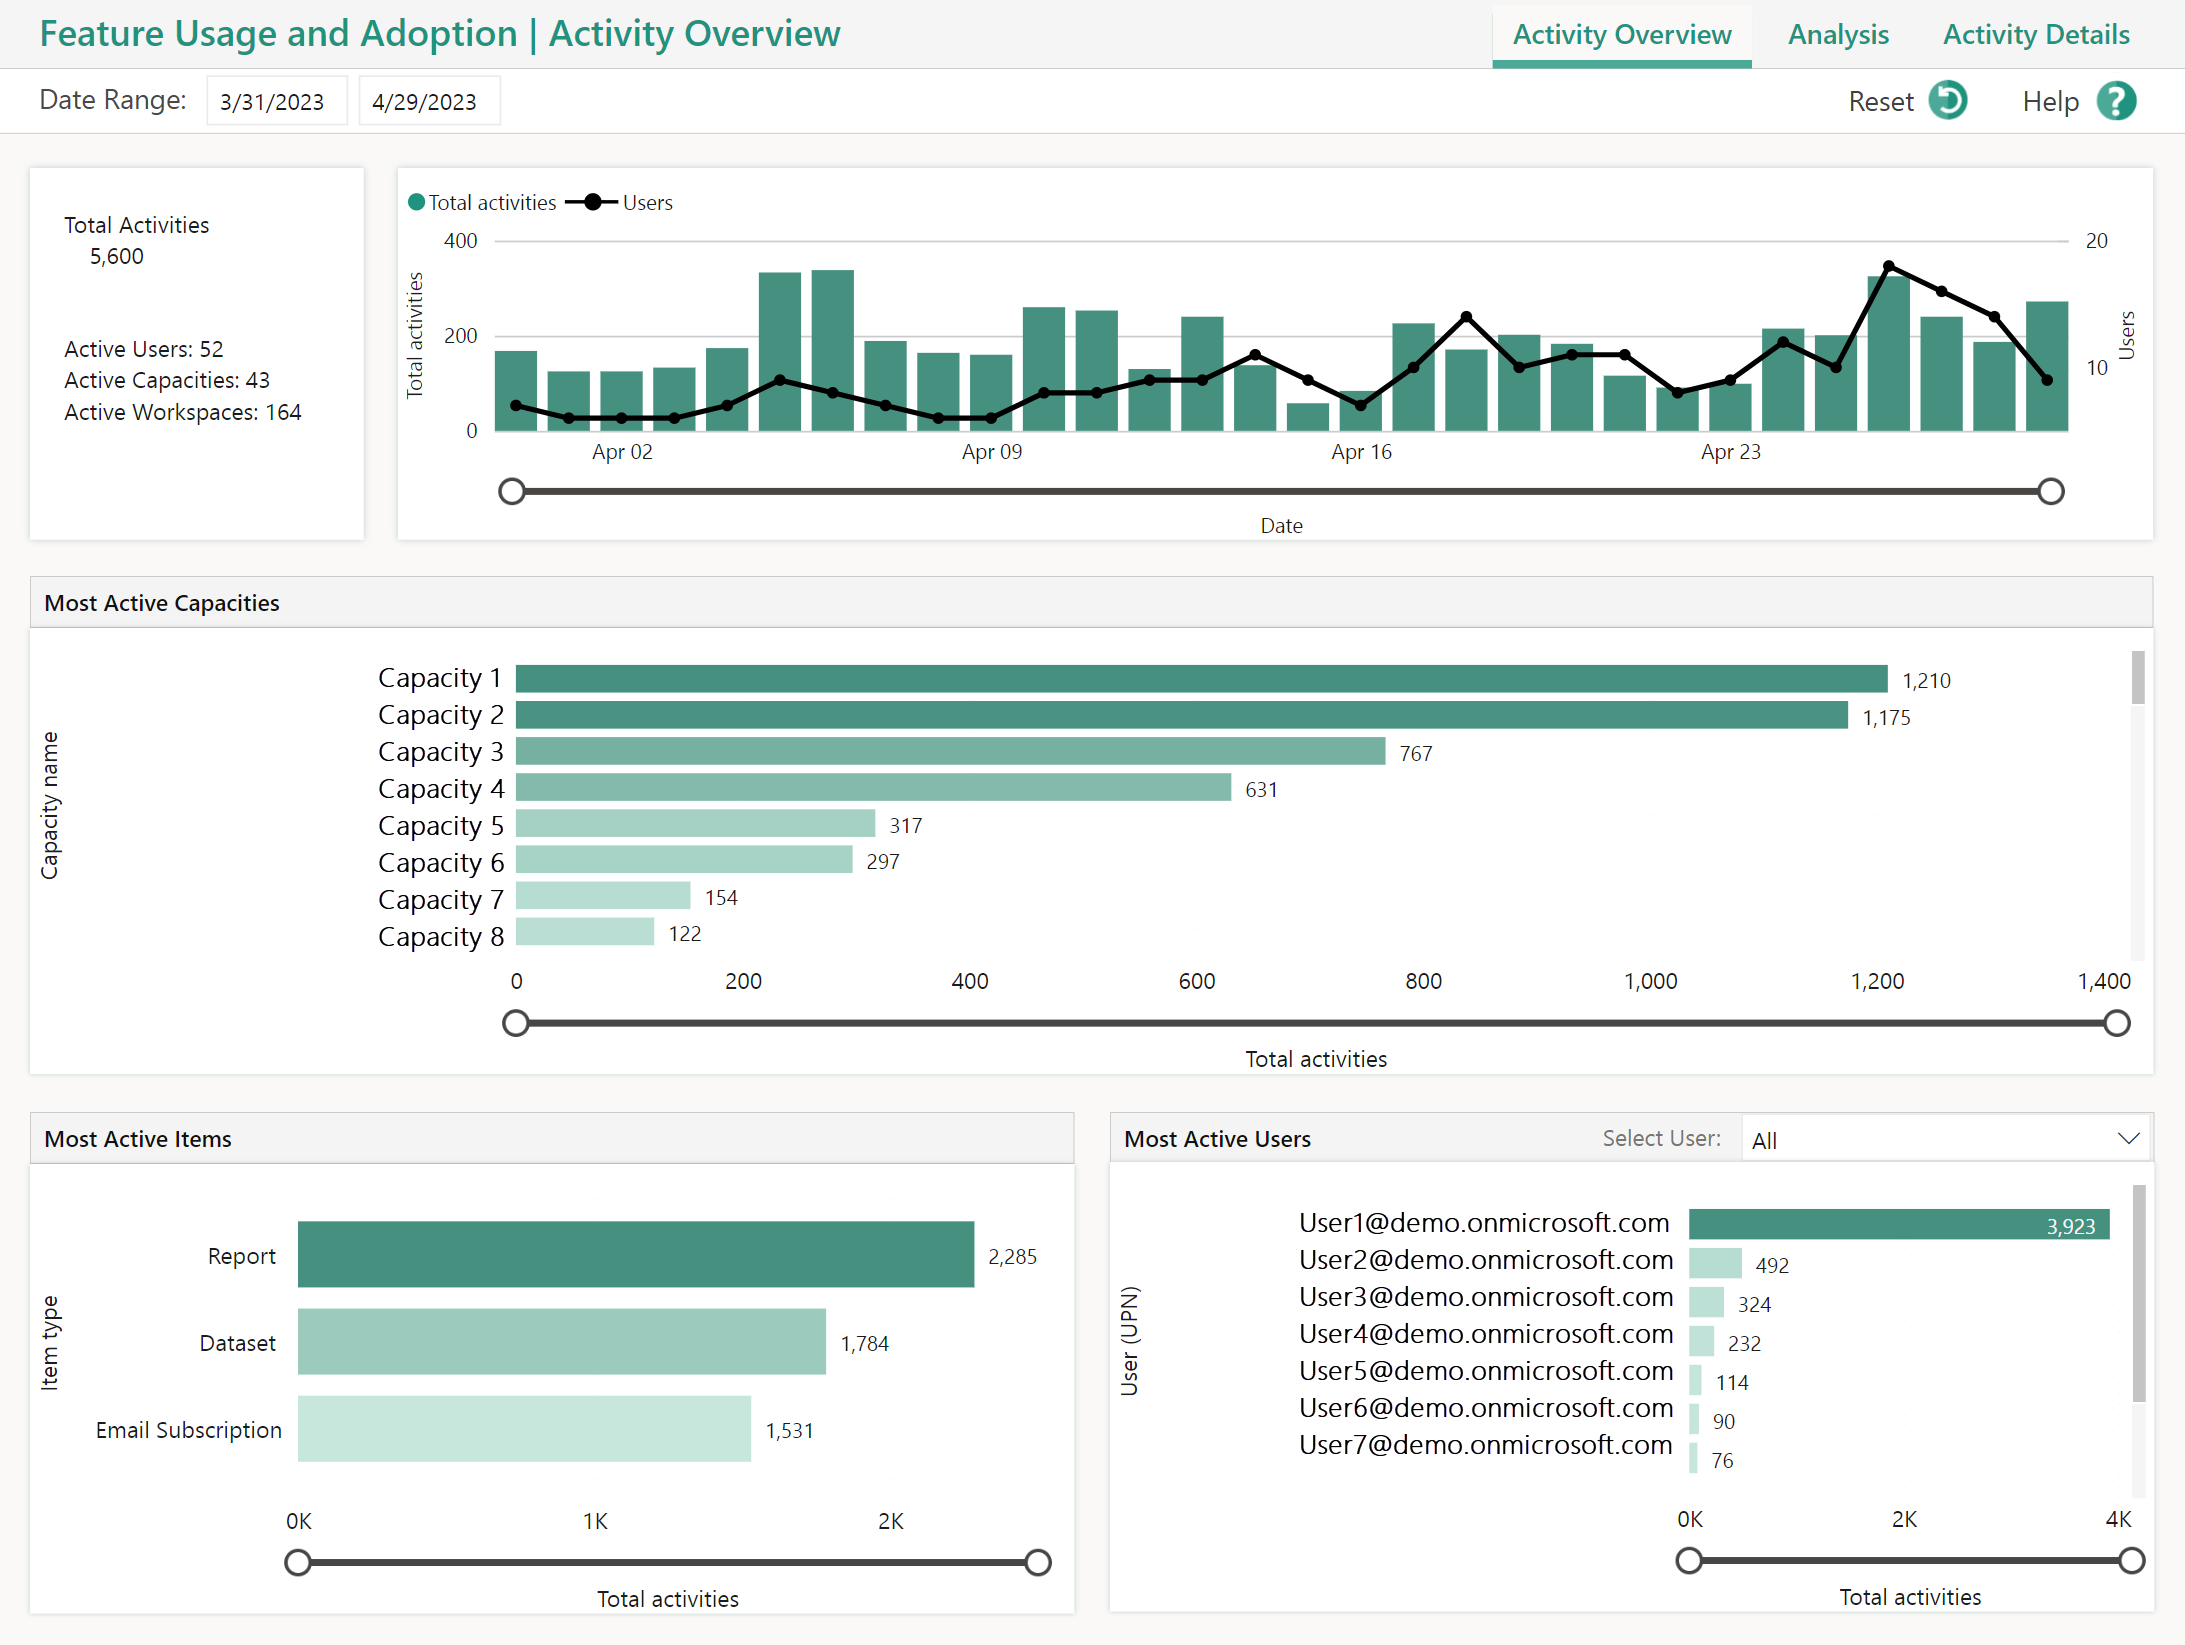Open the Activity Details tab
Screen dimensions: 2185x1645
click(x=2038, y=33)
